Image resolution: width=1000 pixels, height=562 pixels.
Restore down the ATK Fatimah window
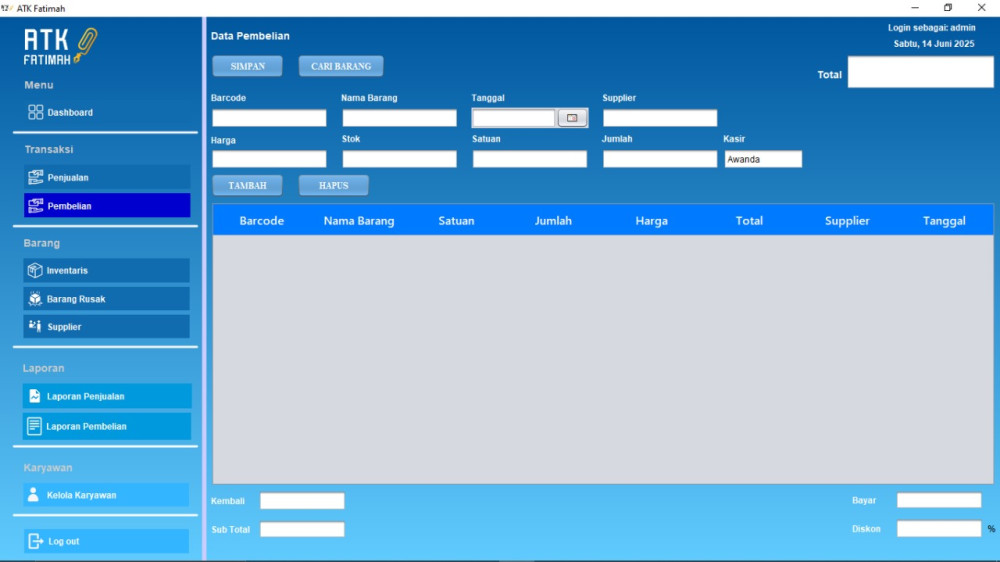point(948,8)
